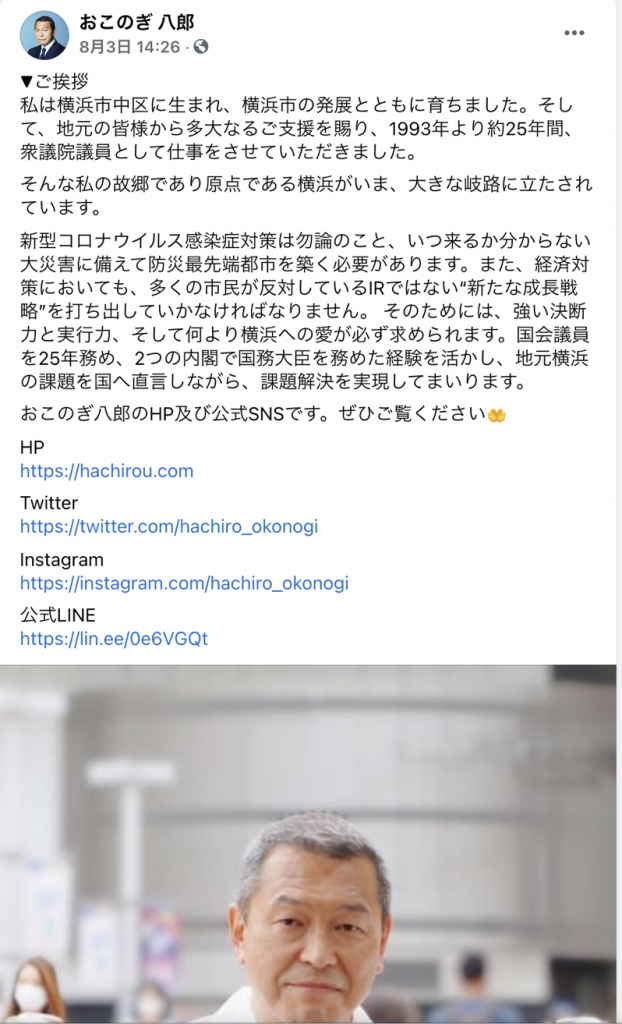Click the "Instagram" label text
622x1024 pixels.
tap(61, 560)
